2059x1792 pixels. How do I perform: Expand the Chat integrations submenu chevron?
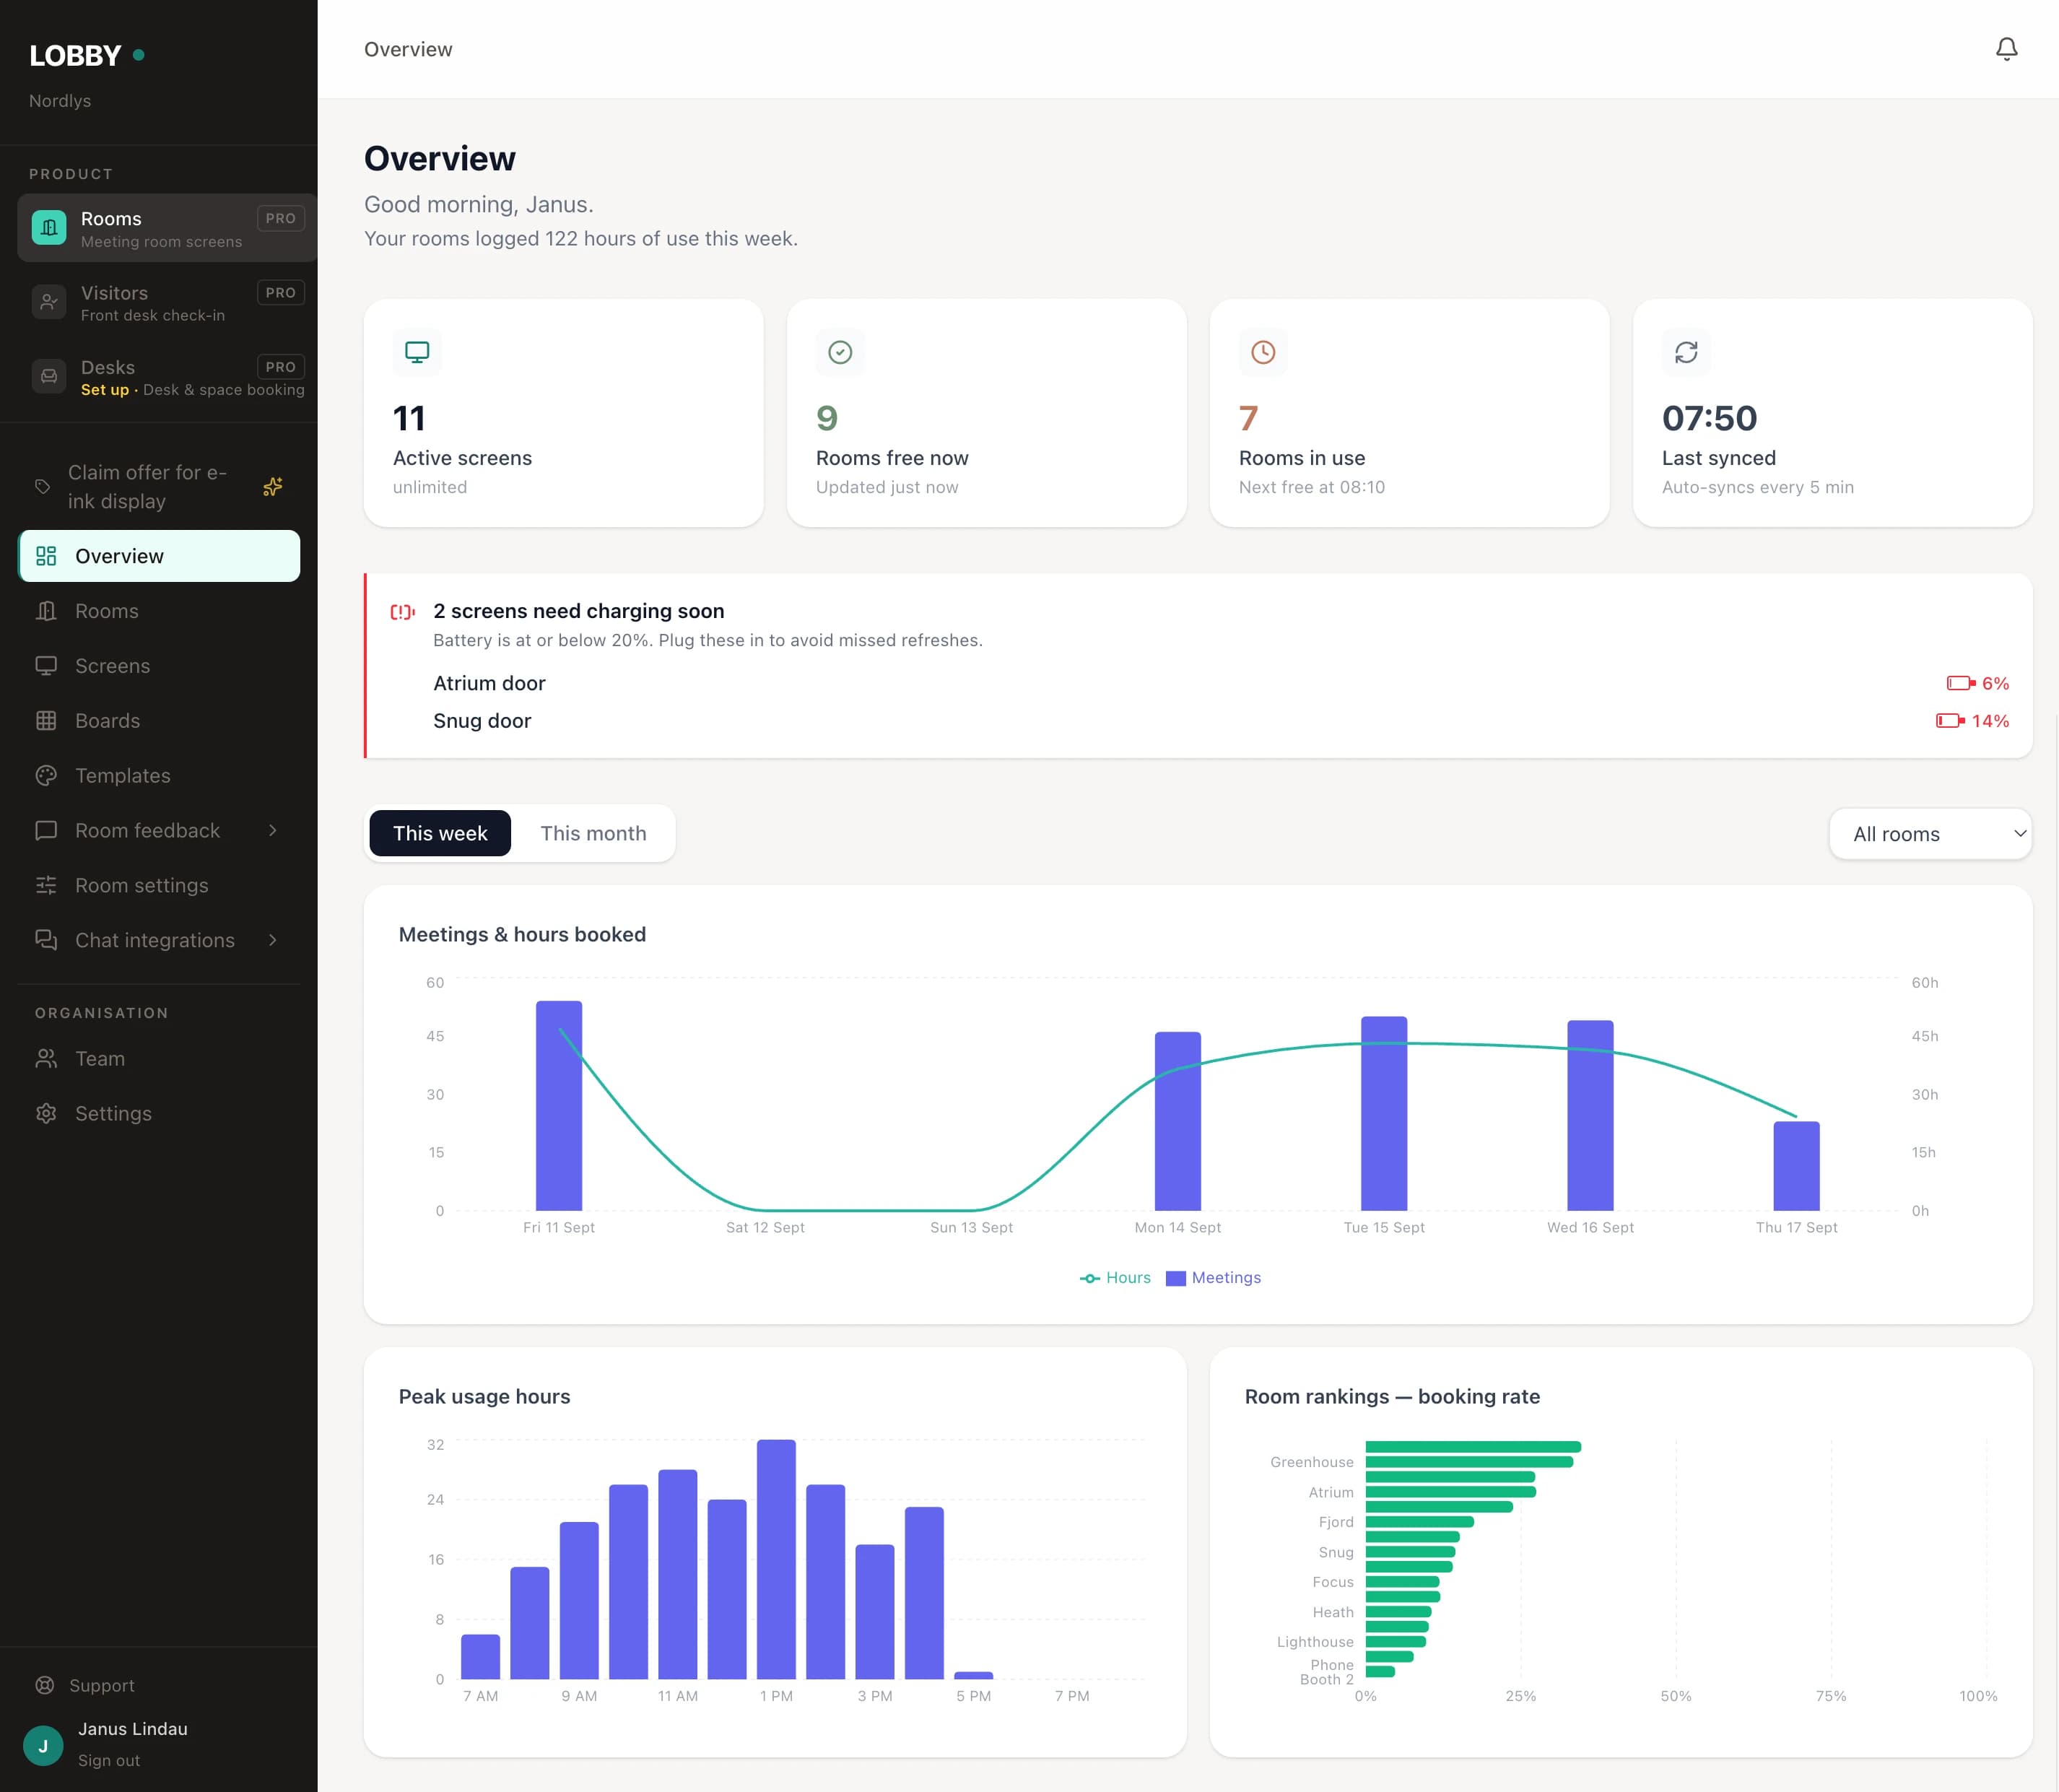coord(273,940)
